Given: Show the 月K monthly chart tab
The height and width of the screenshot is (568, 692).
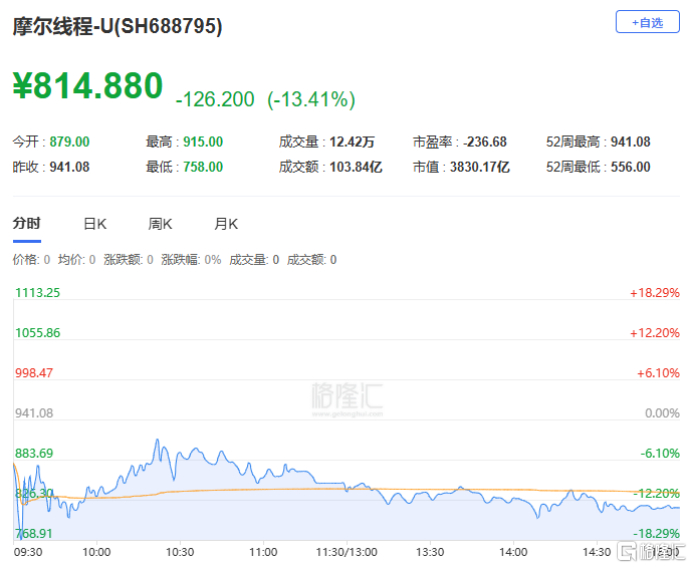Looking at the screenshot, I should point(226,224).
